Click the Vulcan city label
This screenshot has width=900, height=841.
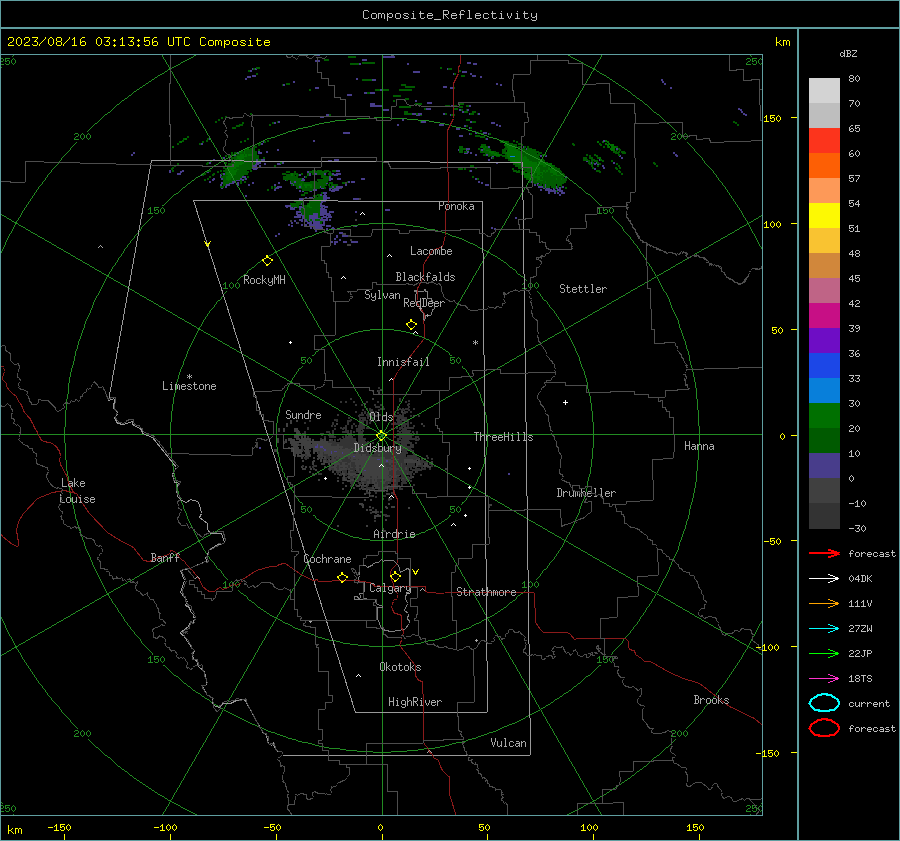point(508,743)
